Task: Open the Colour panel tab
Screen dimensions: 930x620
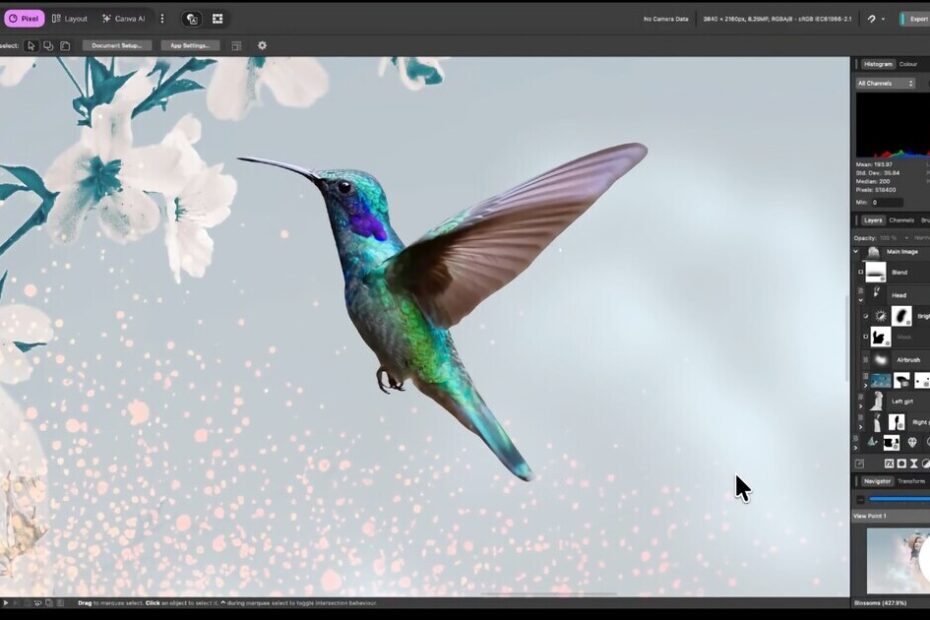Action: [908, 64]
